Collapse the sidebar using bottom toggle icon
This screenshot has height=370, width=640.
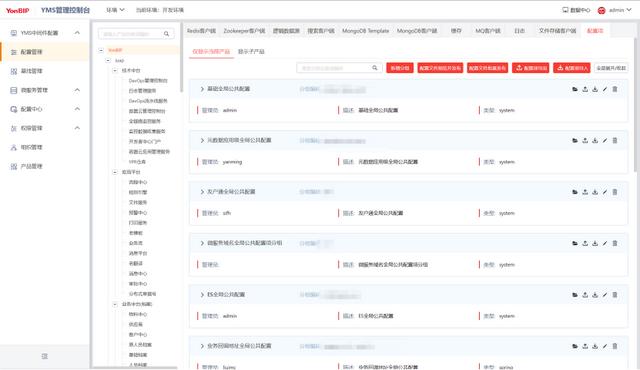(44, 356)
